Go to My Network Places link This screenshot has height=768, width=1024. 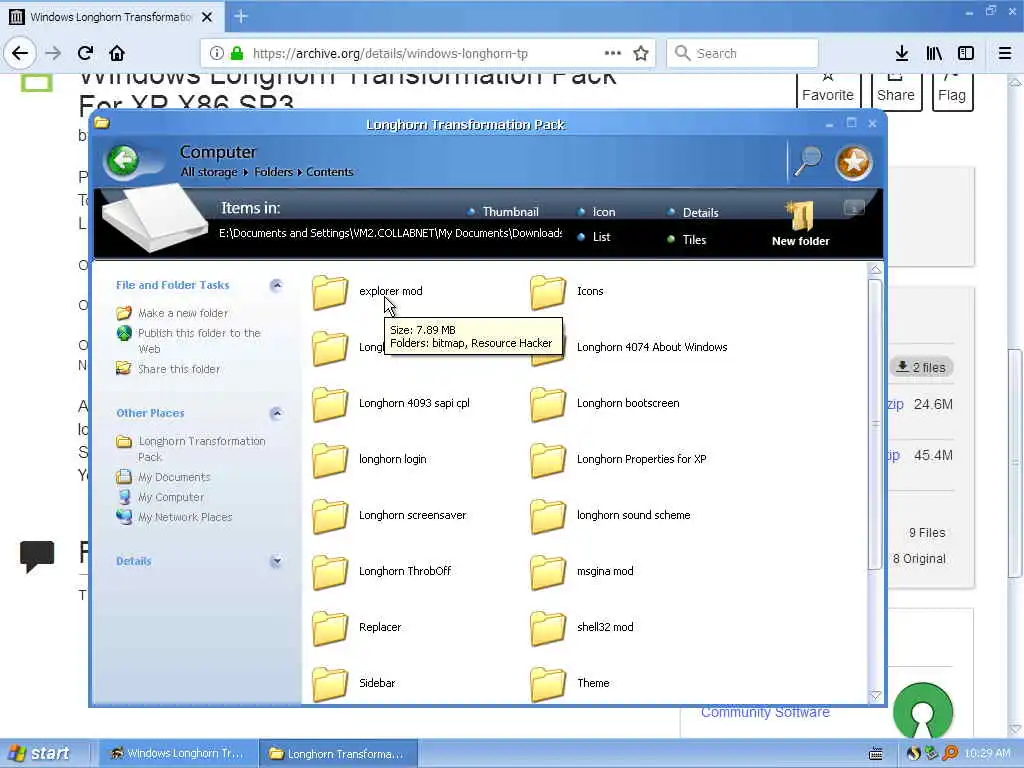click(174, 517)
